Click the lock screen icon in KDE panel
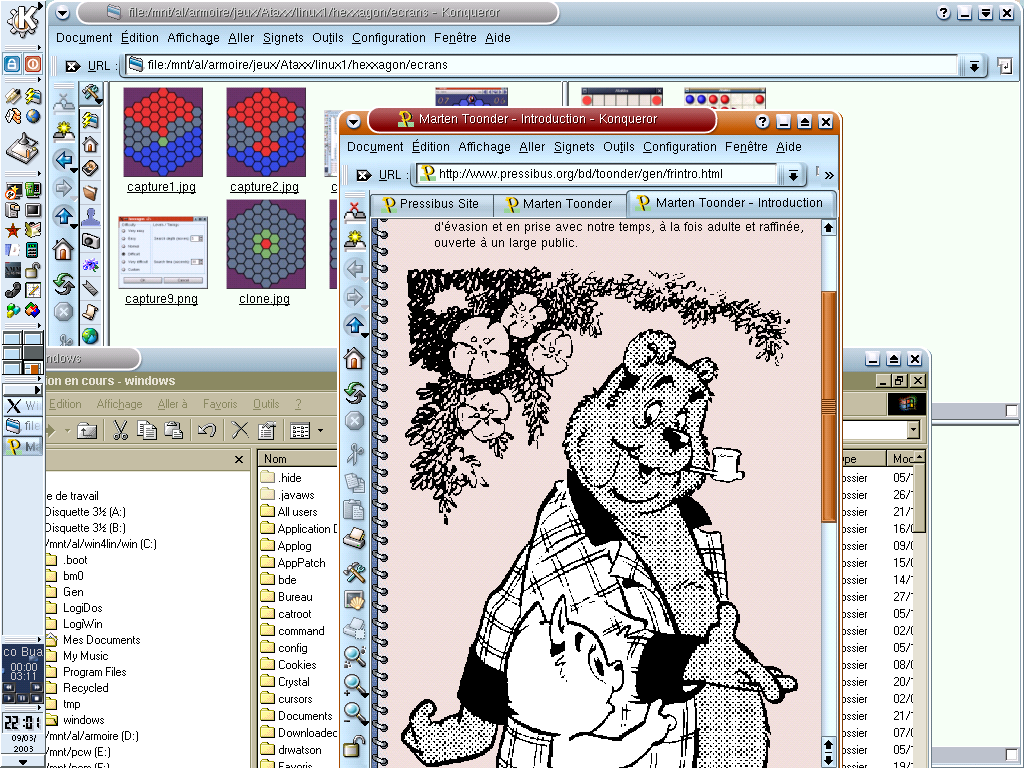1024x768 pixels. pyautogui.click(x=12, y=64)
